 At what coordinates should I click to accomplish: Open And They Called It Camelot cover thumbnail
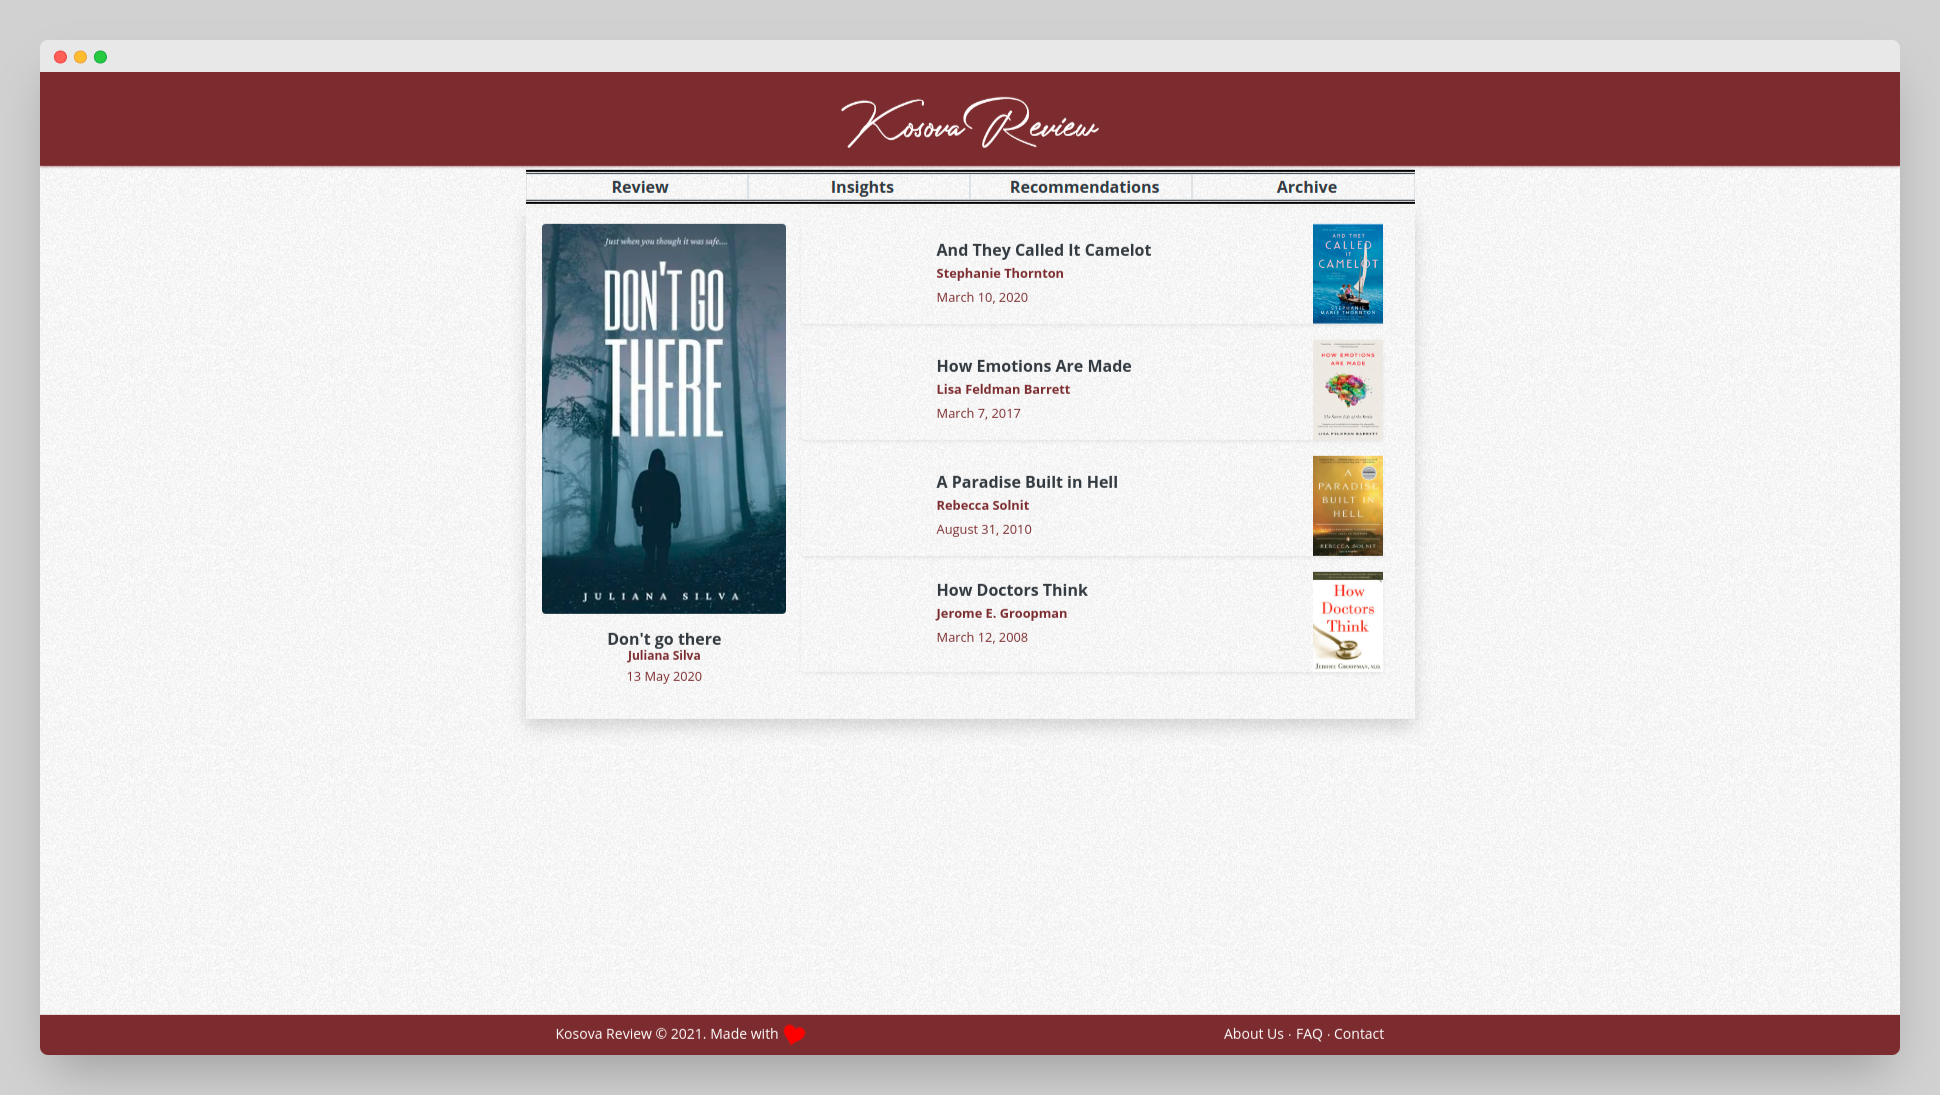1347,273
